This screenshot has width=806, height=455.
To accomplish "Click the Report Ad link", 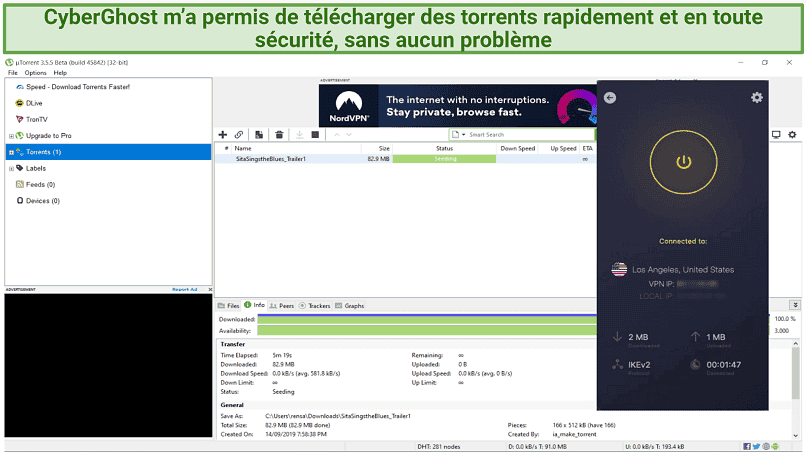I will [185, 289].
